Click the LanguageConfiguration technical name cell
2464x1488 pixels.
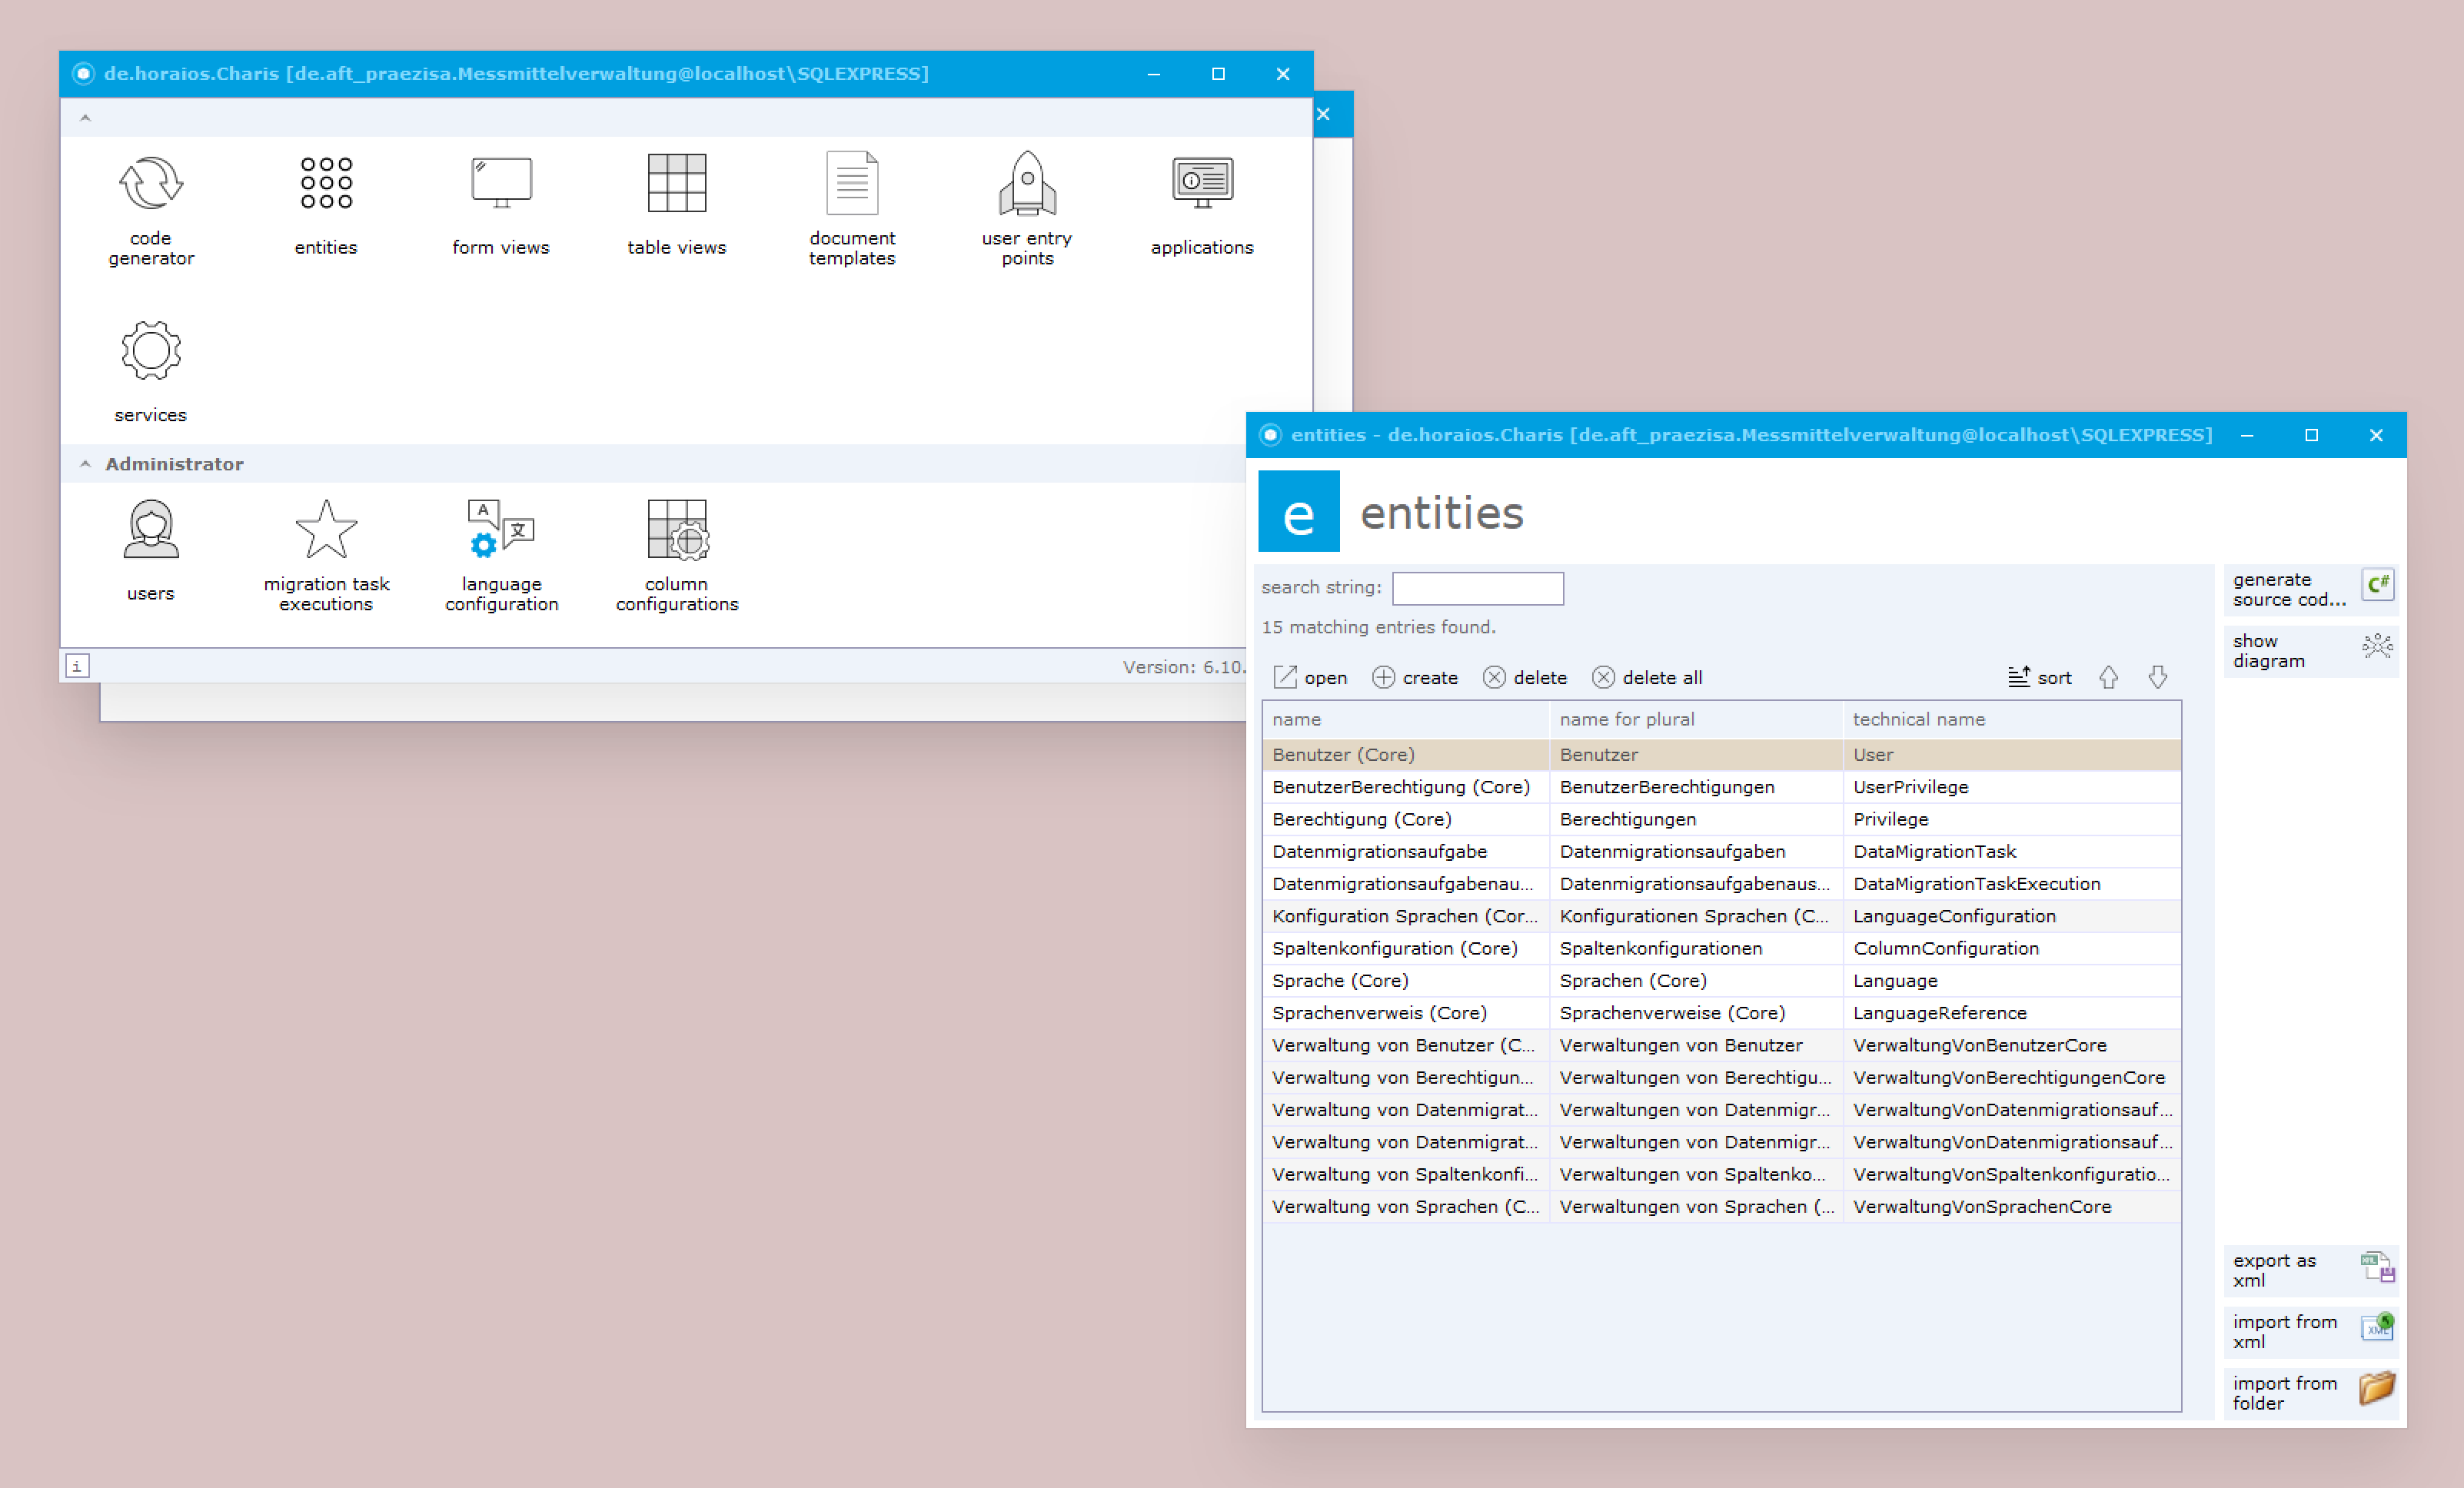pos(2012,916)
